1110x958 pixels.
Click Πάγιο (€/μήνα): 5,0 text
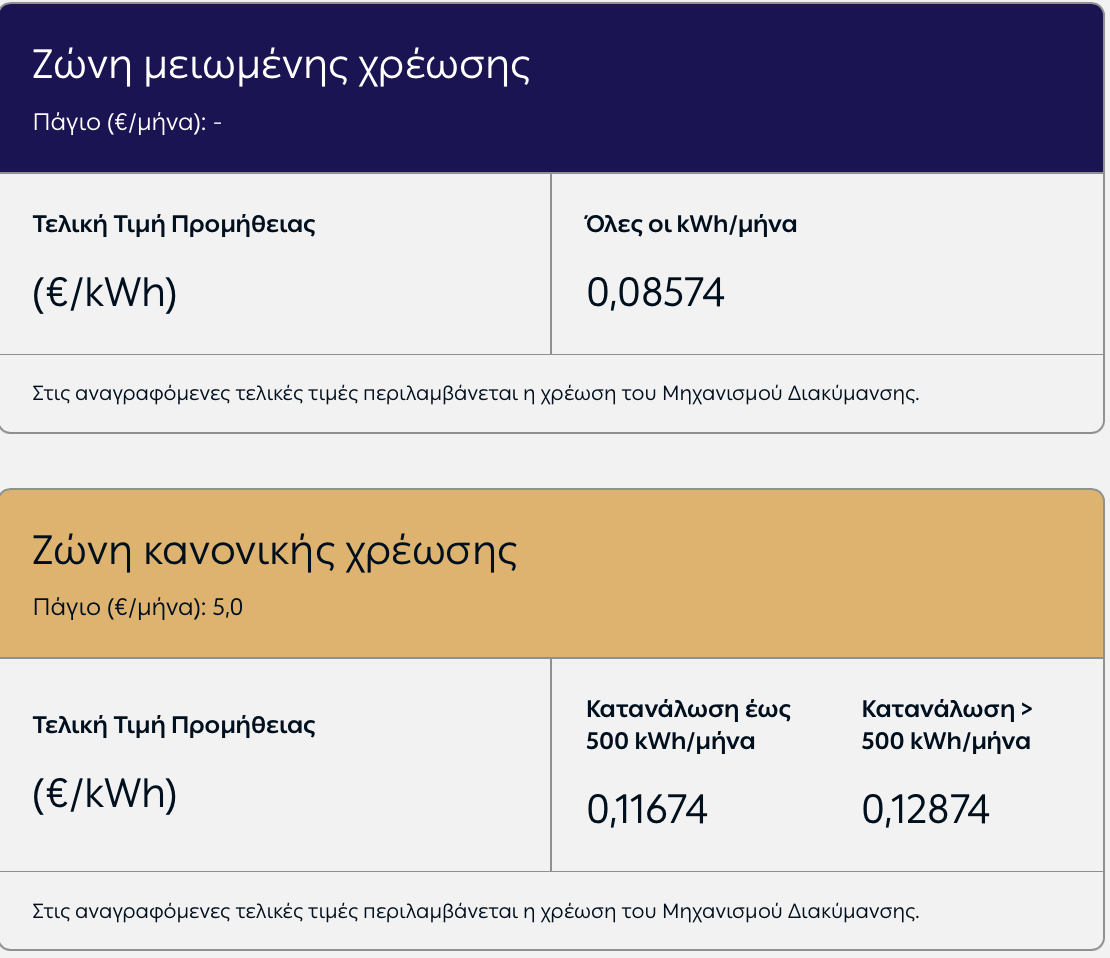[138, 608]
